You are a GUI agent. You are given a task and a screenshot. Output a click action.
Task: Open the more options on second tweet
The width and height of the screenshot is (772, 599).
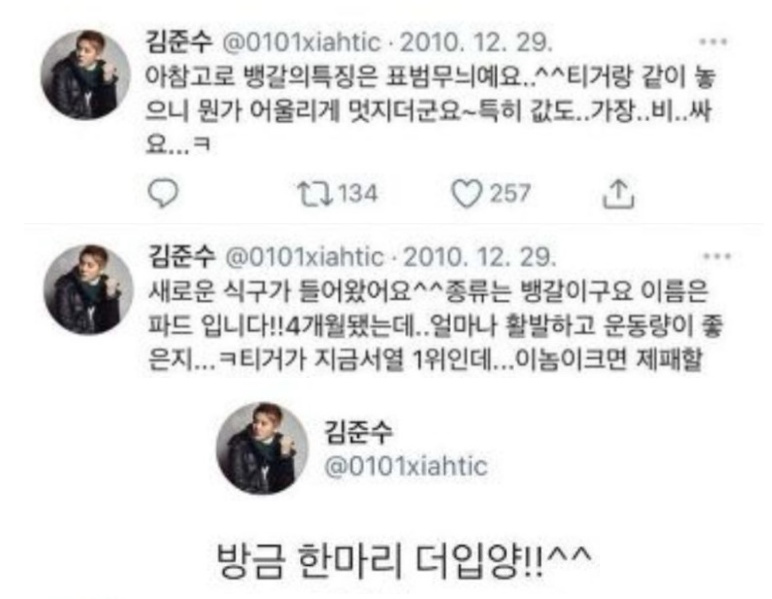716,256
